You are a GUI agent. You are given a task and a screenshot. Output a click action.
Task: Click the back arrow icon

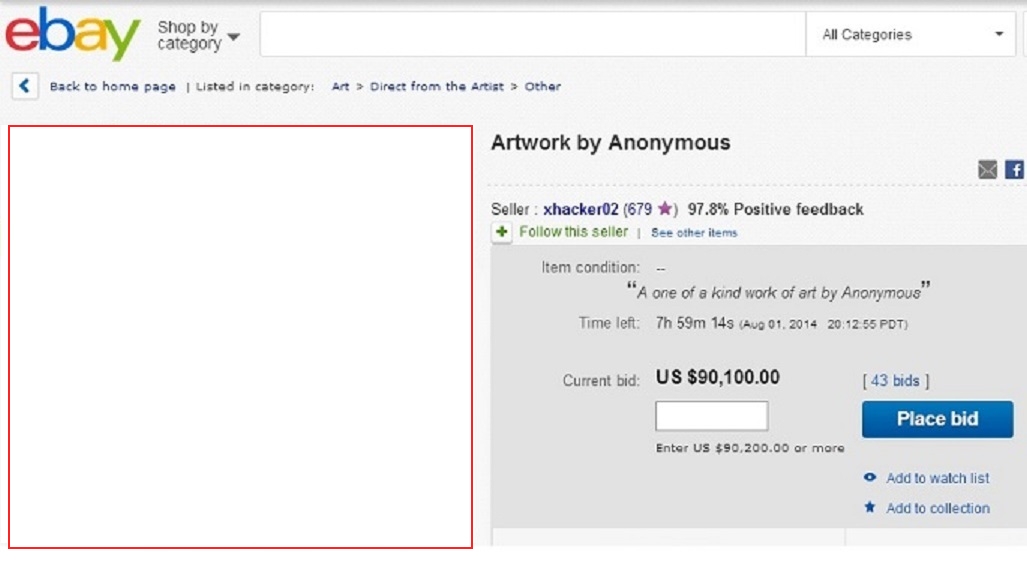[25, 86]
